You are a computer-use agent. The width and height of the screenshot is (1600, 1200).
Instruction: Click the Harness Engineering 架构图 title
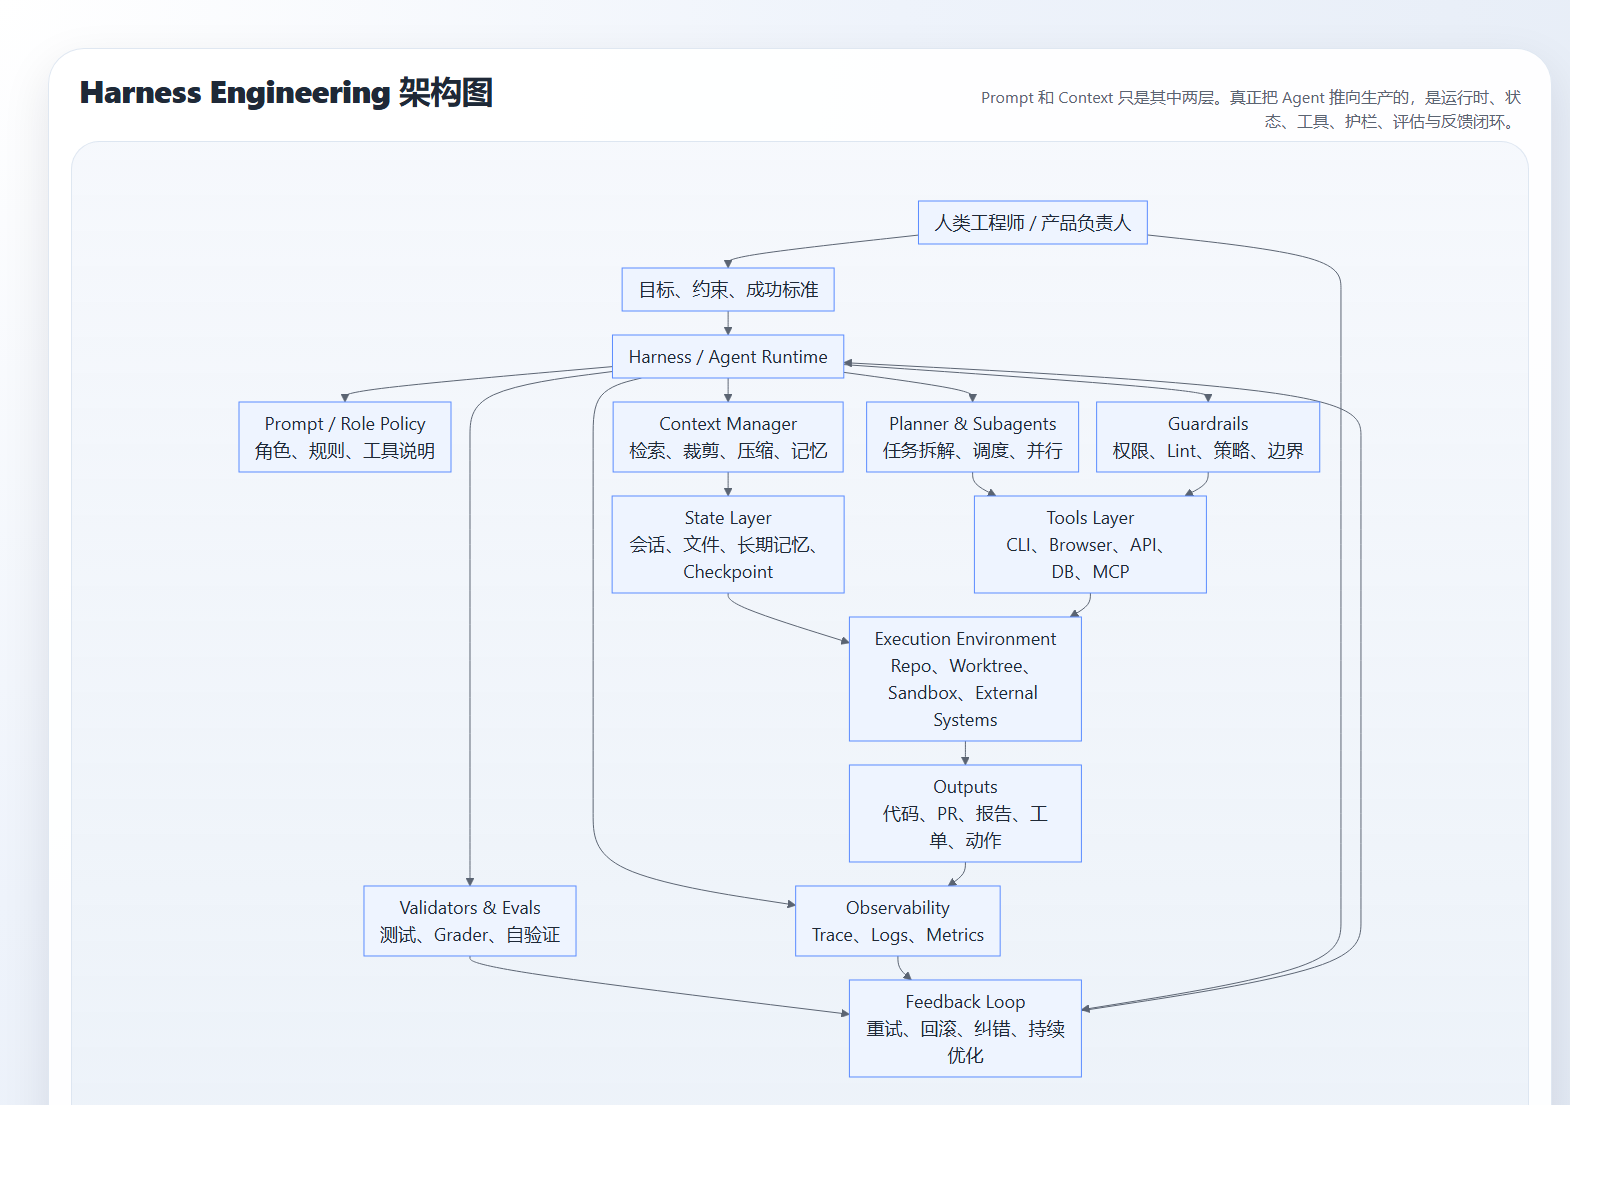[286, 92]
